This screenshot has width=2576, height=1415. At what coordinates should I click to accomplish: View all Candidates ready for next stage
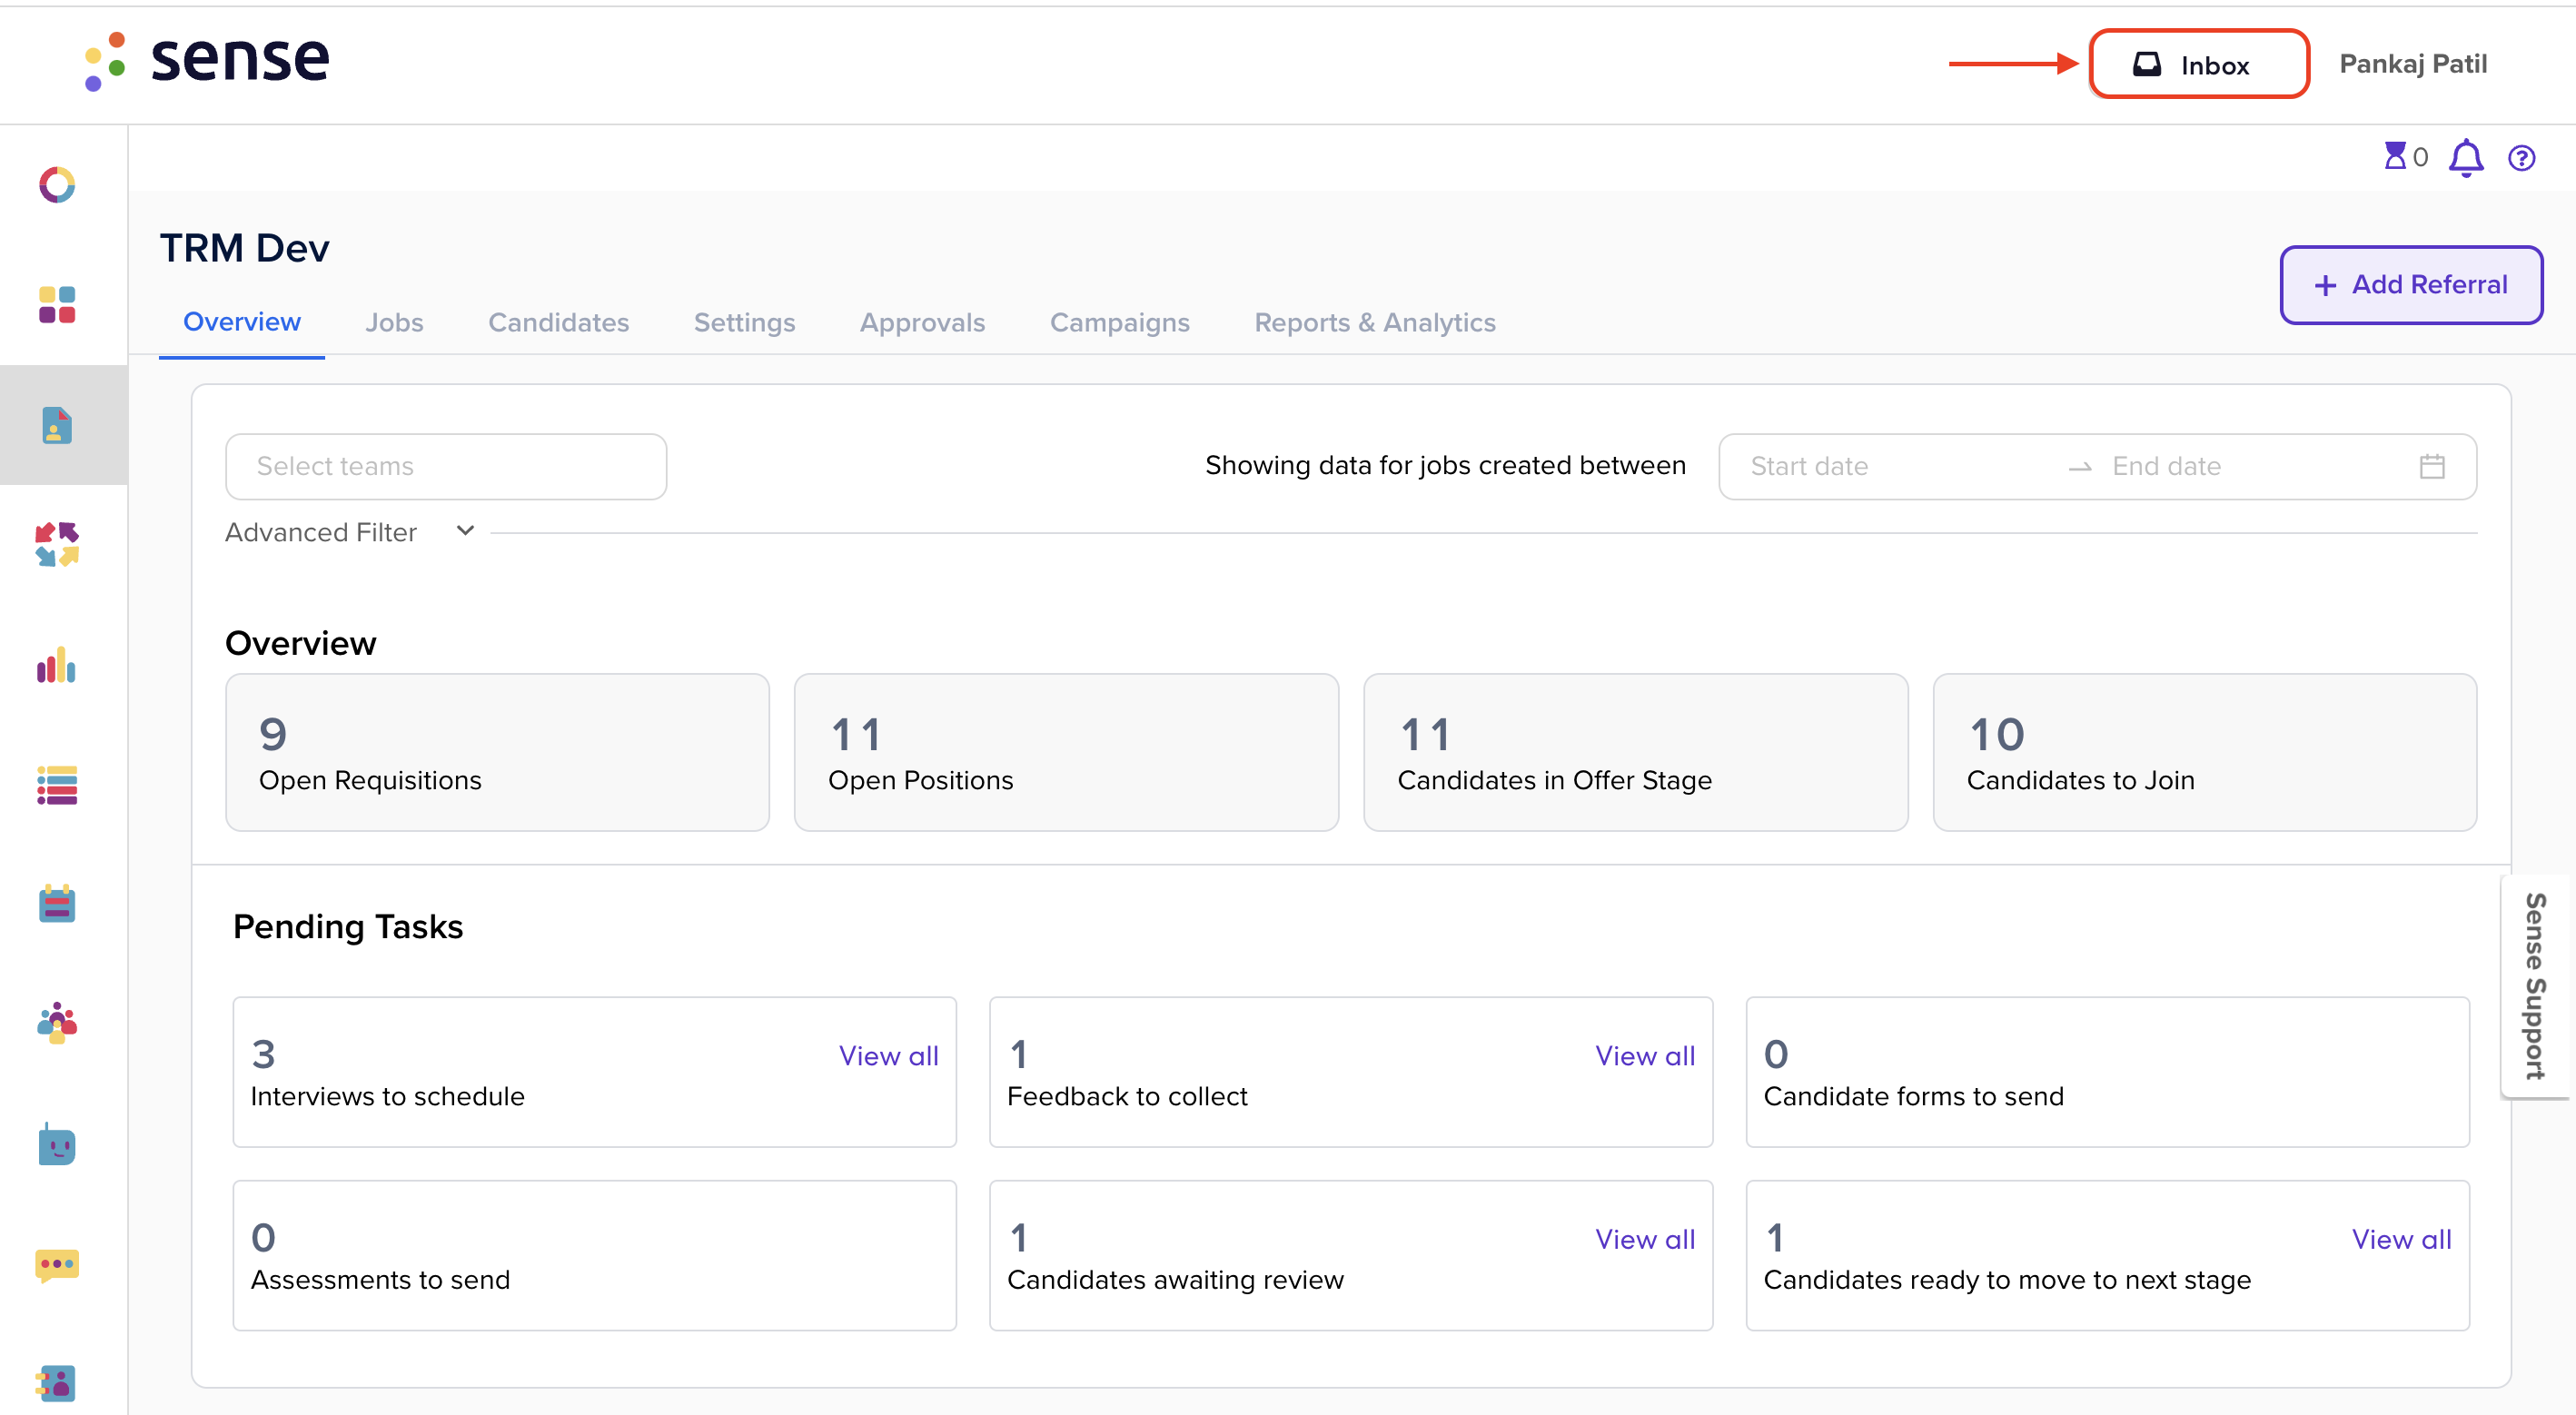click(x=2401, y=1239)
